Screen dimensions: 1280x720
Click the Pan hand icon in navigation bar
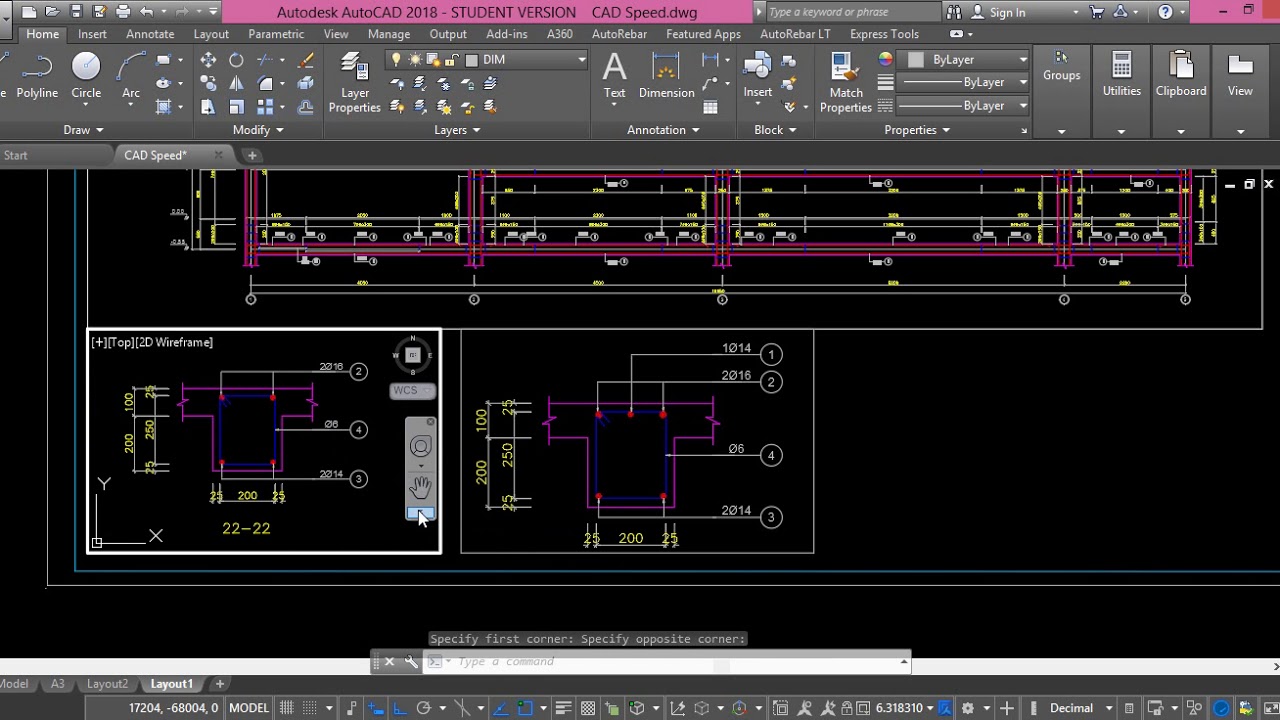(x=420, y=487)
